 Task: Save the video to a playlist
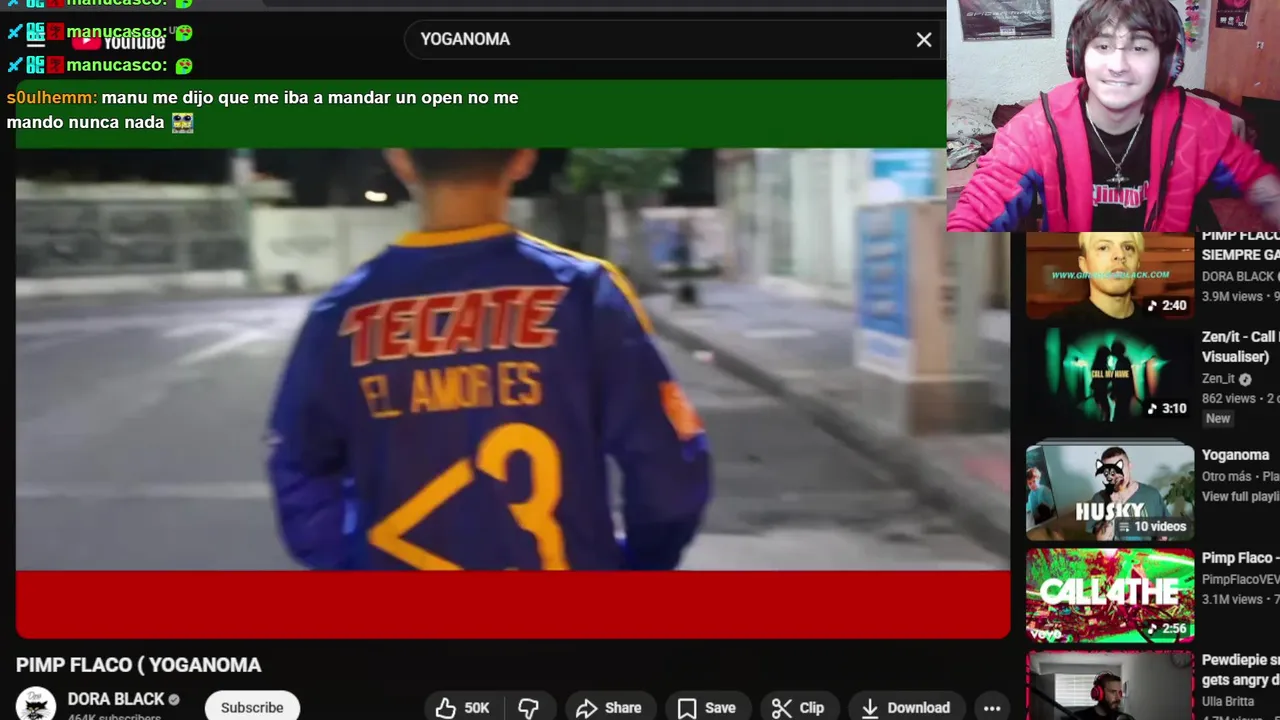point(707,707)
